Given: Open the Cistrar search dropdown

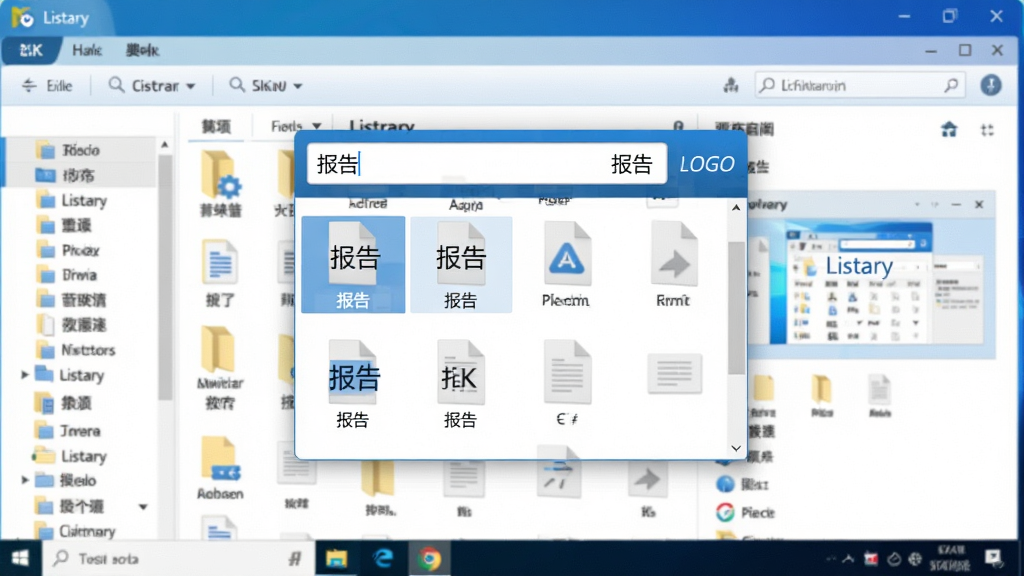Looking at the screenshot, I should click(152, 86).
